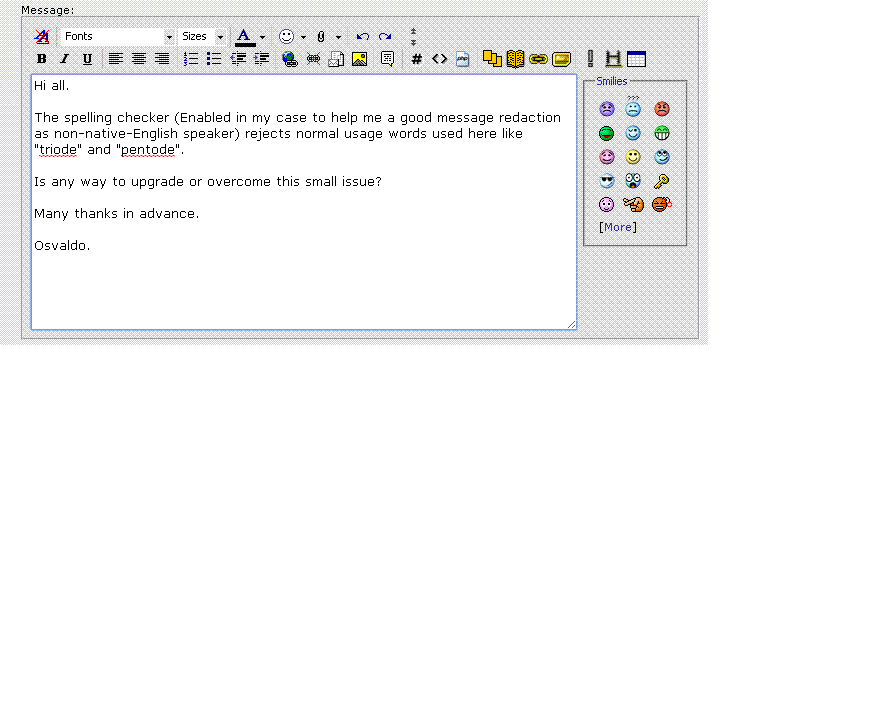Screen dimensions: 896x722
Task: Wrap selection in PHP tags
Action: click(x=462, y=59)
